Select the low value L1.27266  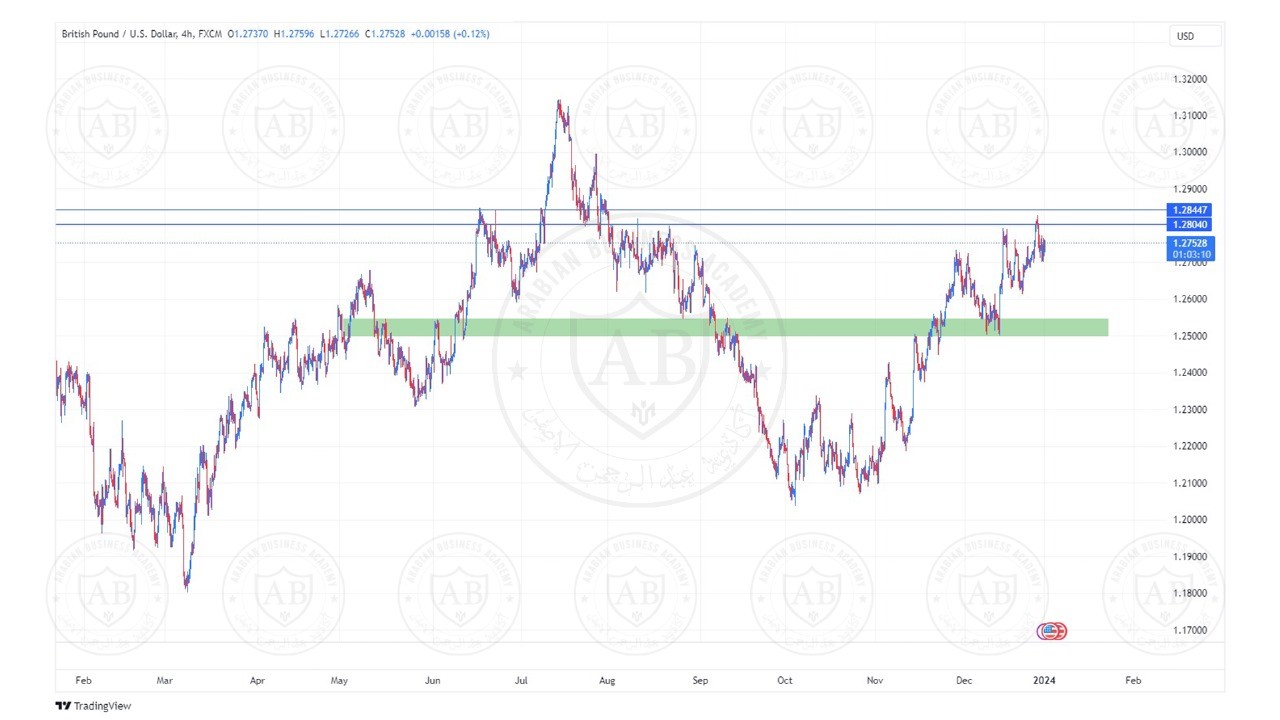click(x=339, y=34)
